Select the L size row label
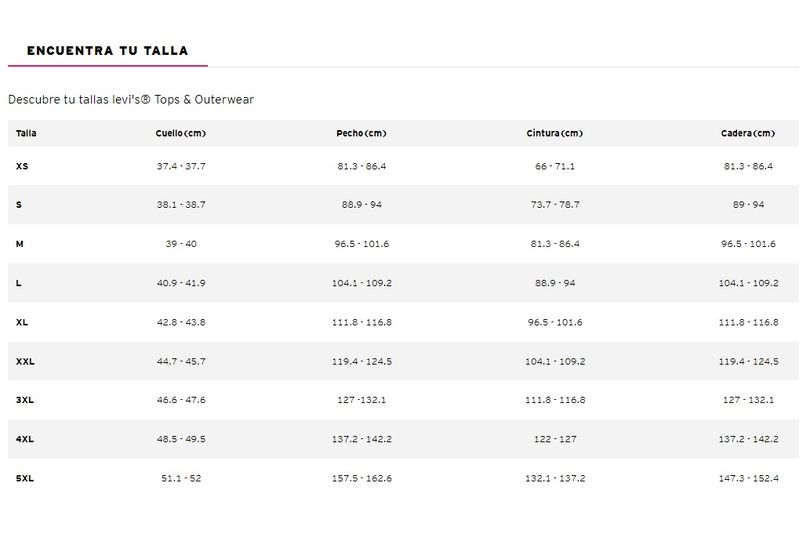Viewport: 800px width, 552px height. [x=19, y=283]
